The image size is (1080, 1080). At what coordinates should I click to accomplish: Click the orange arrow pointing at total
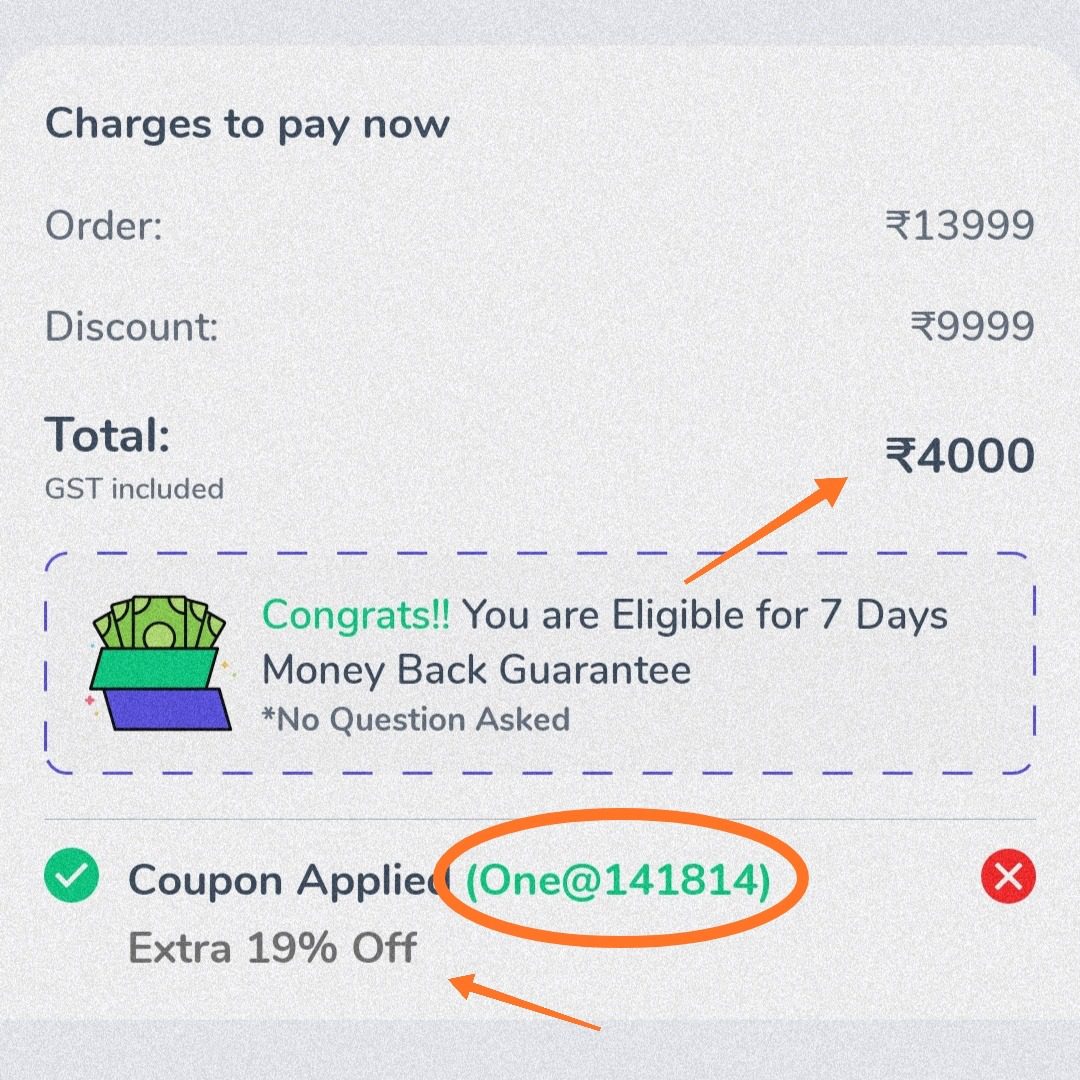(765, 530)
